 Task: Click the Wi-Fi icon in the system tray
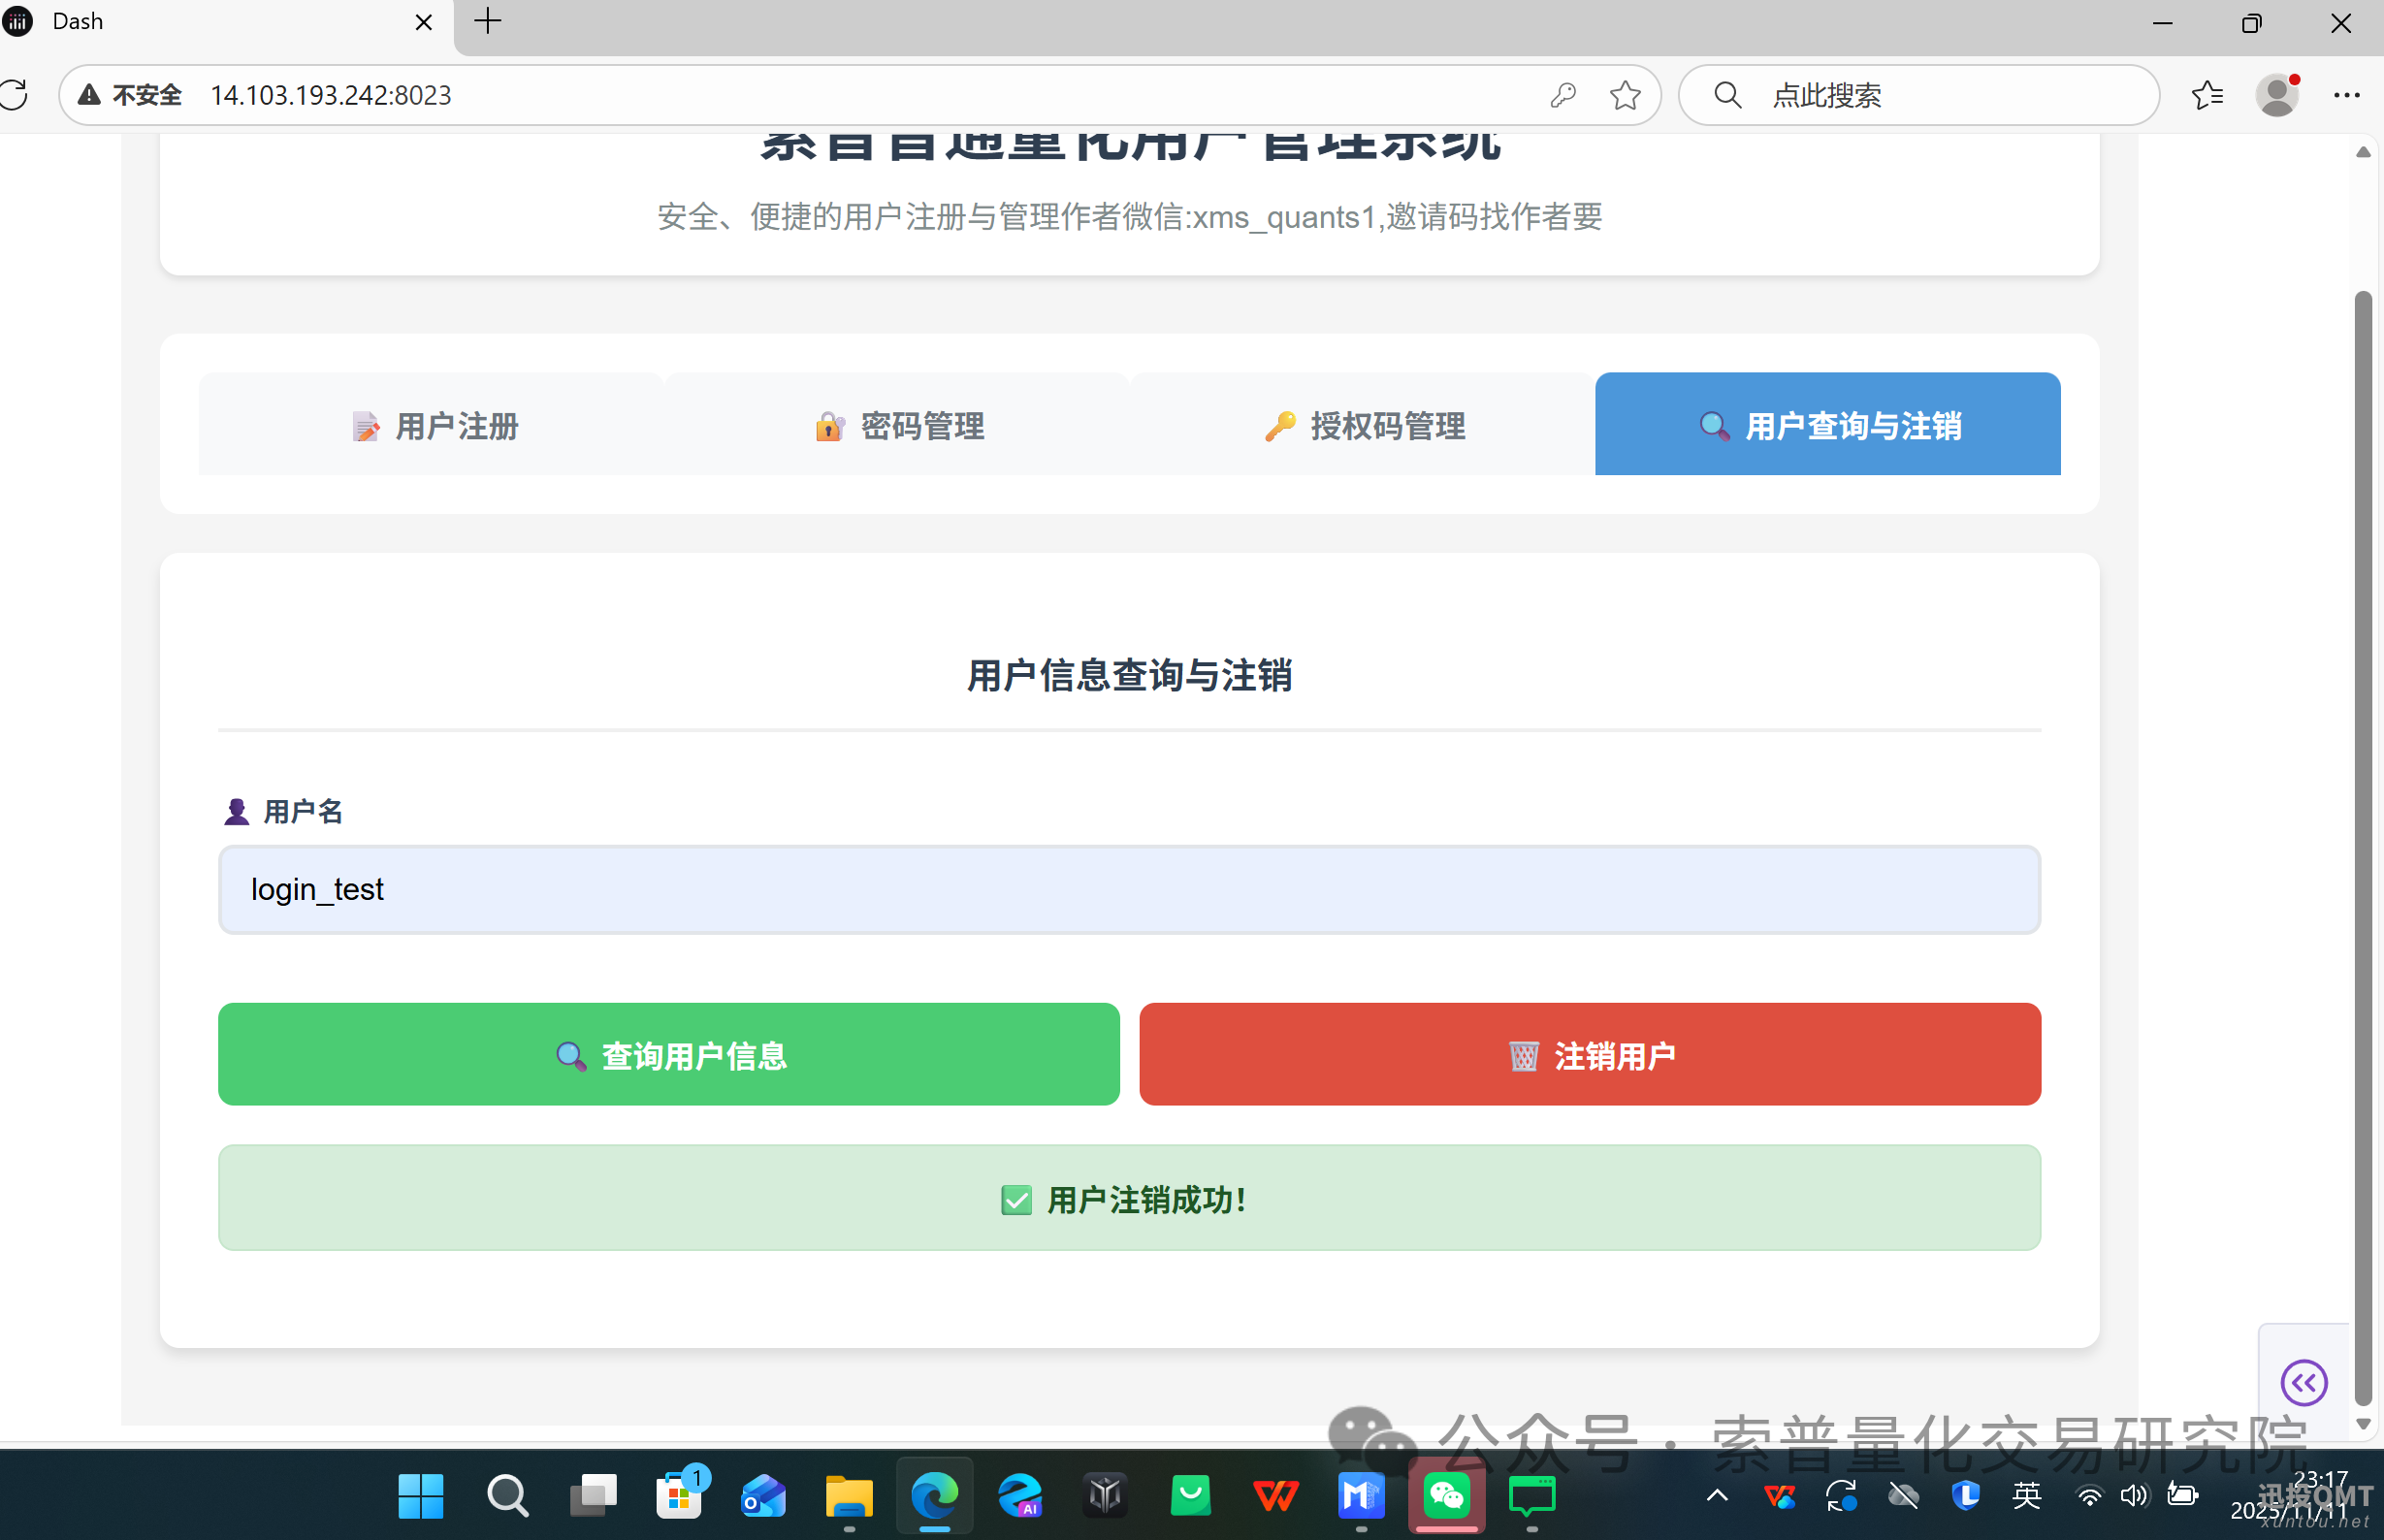(2091, 1496)
